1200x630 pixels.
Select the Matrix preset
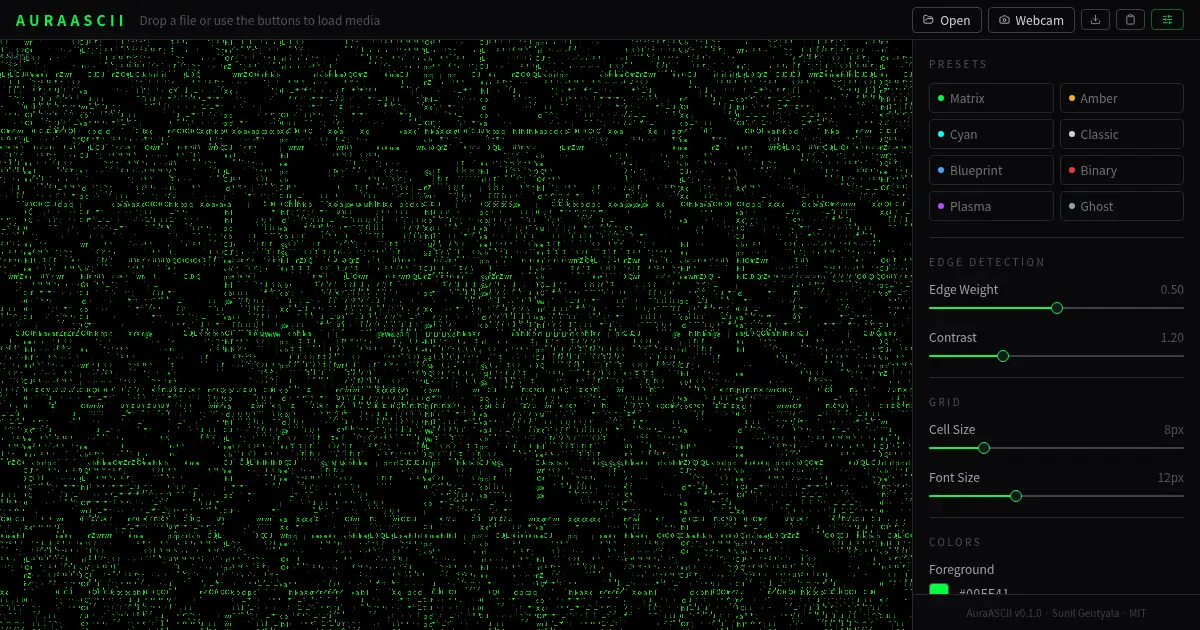[x=991, y=98]
